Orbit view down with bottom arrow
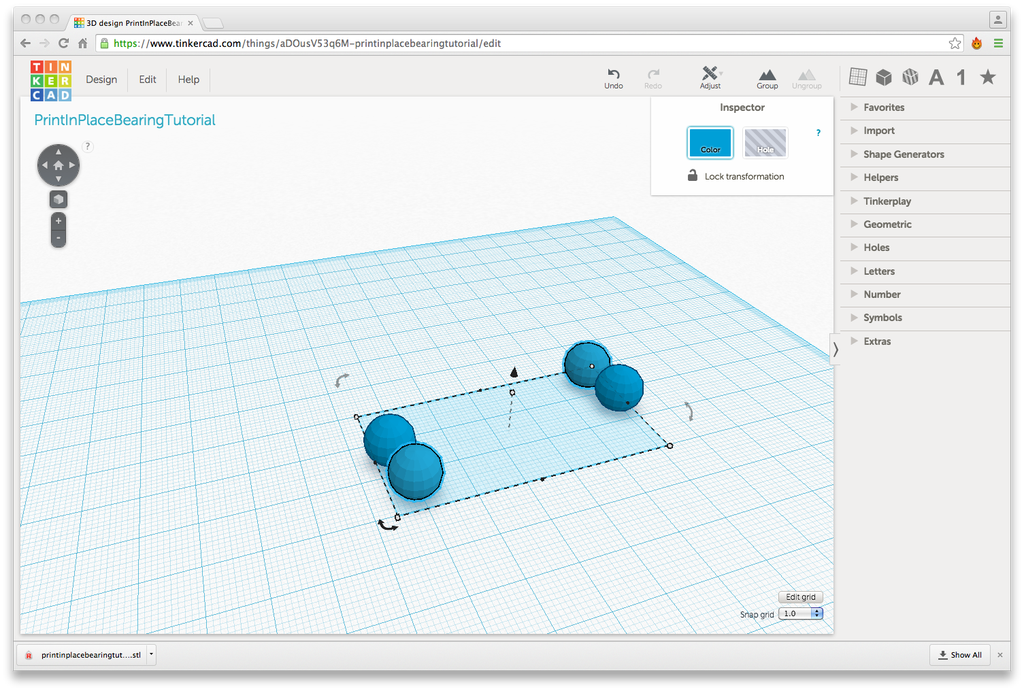The width and height of the screenshot is (1024, 691). point(58,179)
